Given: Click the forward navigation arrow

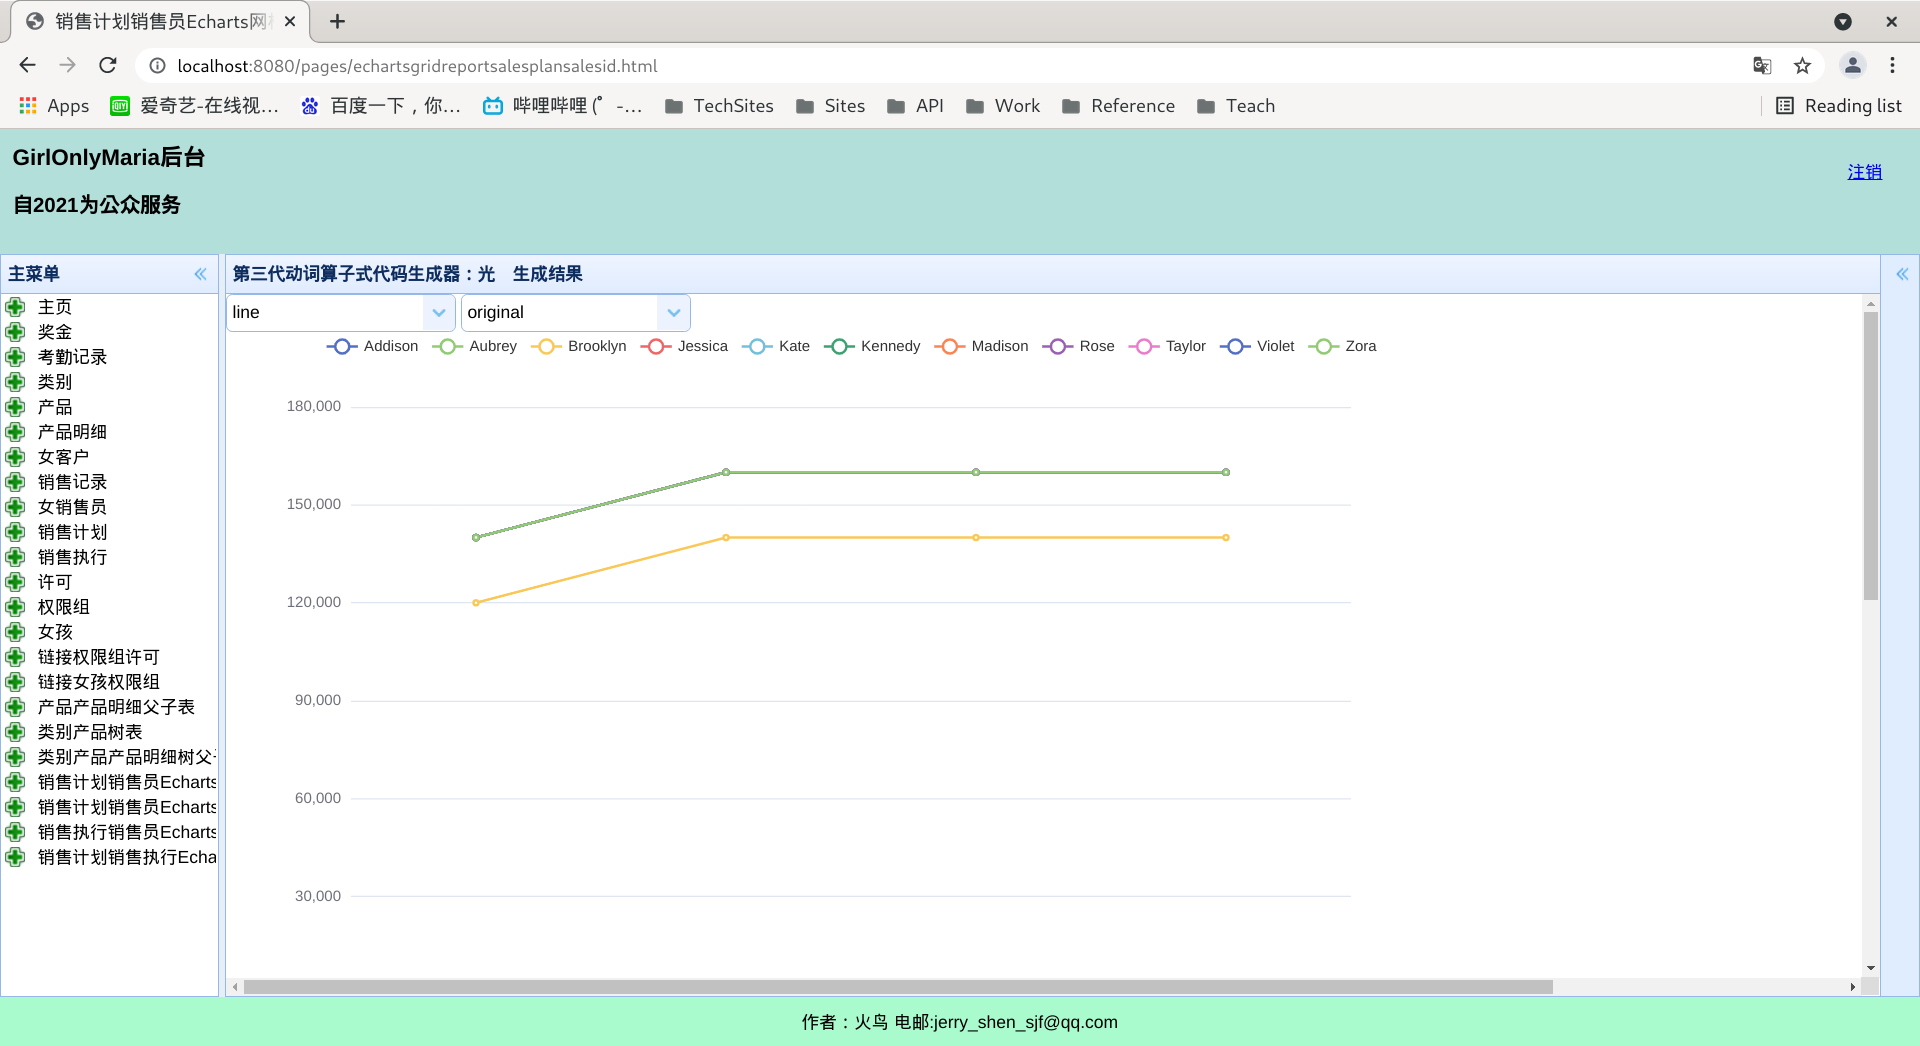Looking at the screenshot, I should [67, 66].
